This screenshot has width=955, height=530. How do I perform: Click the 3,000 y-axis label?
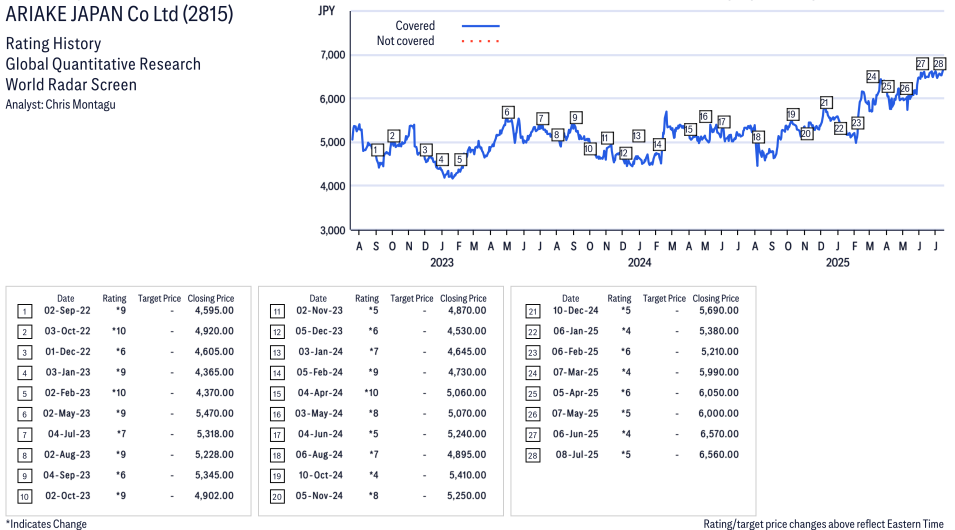(333, 230)
